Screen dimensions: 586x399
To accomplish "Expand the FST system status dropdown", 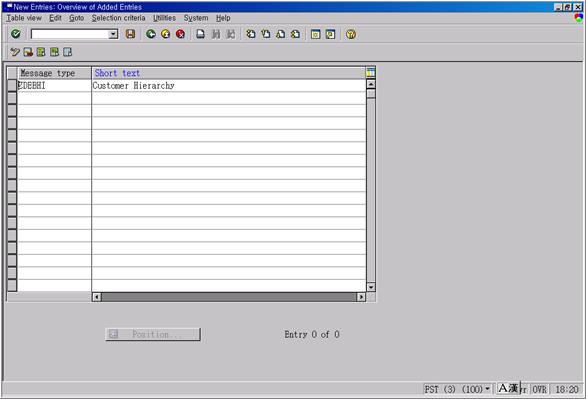I will point(487,389).
